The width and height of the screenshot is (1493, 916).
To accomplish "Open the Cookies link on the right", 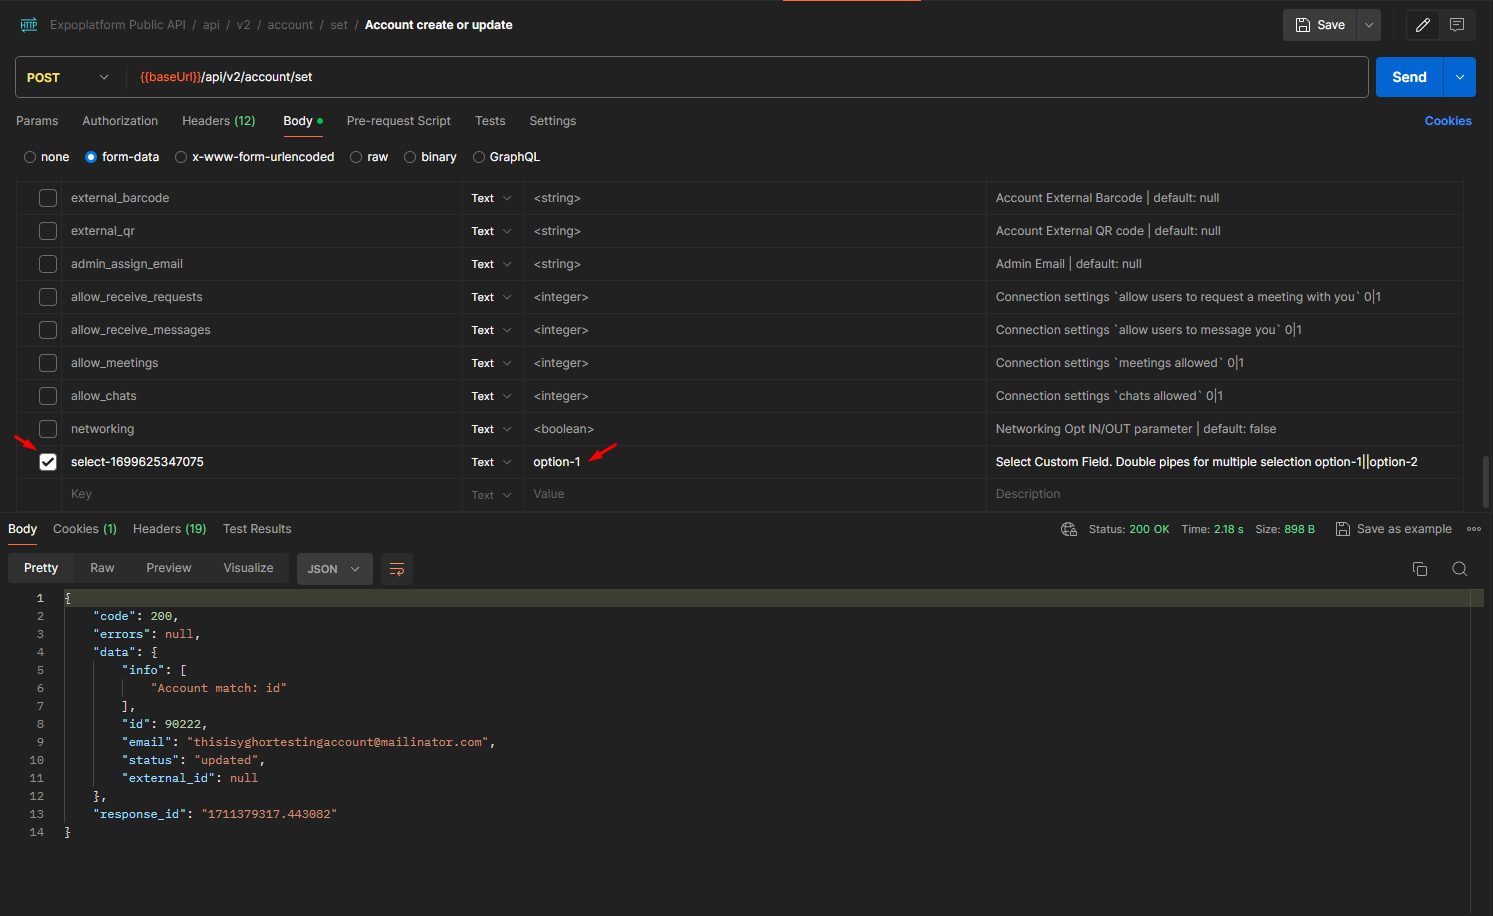I will click(1447, 121).
